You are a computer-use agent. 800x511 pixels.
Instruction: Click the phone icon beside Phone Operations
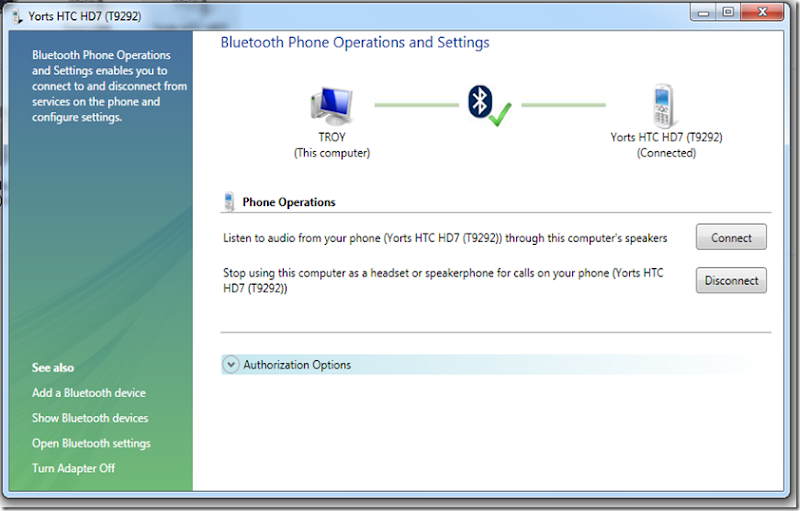[229, 201]
